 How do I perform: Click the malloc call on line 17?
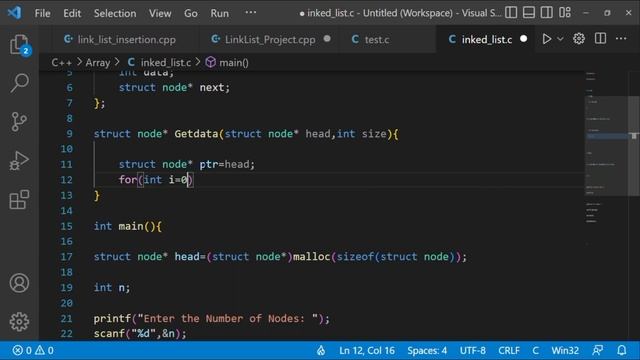(x=311, y=257)
